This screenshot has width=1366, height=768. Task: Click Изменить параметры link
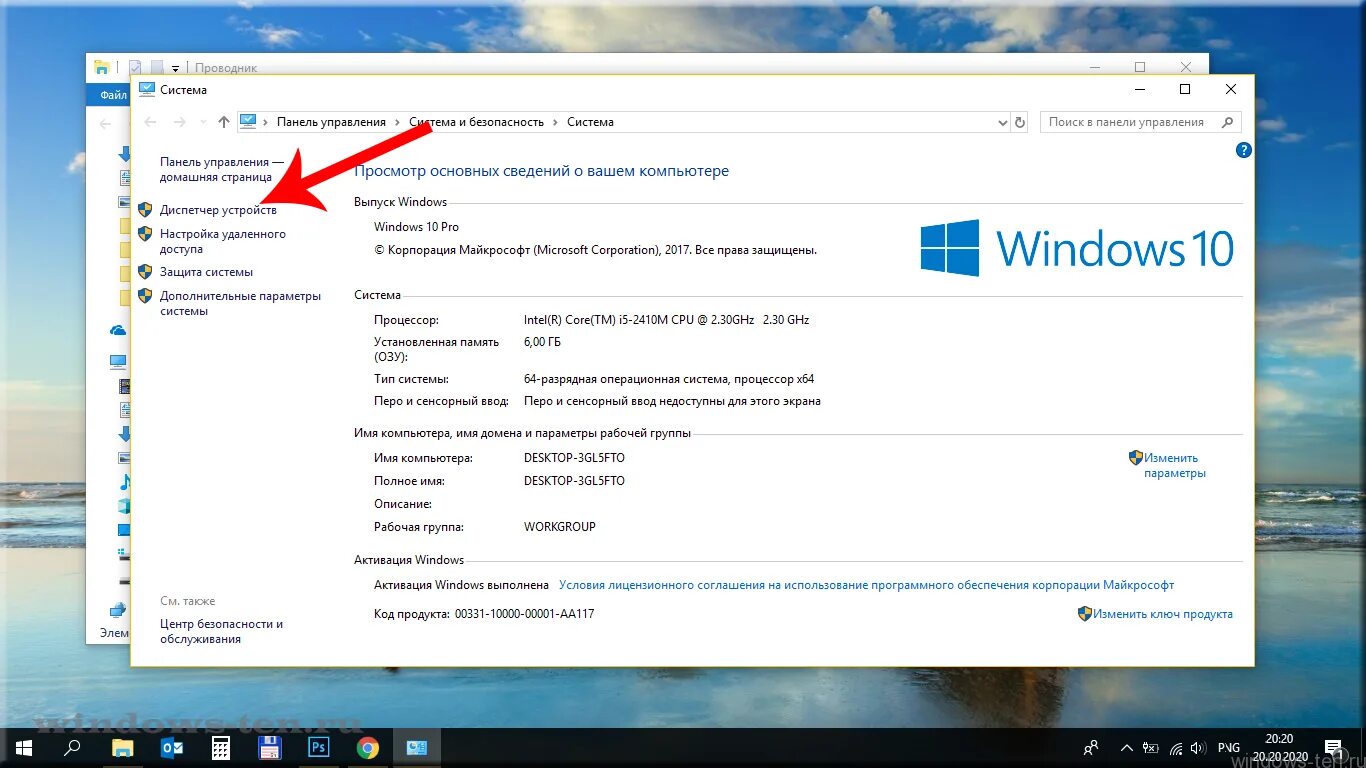(1174, 465)
